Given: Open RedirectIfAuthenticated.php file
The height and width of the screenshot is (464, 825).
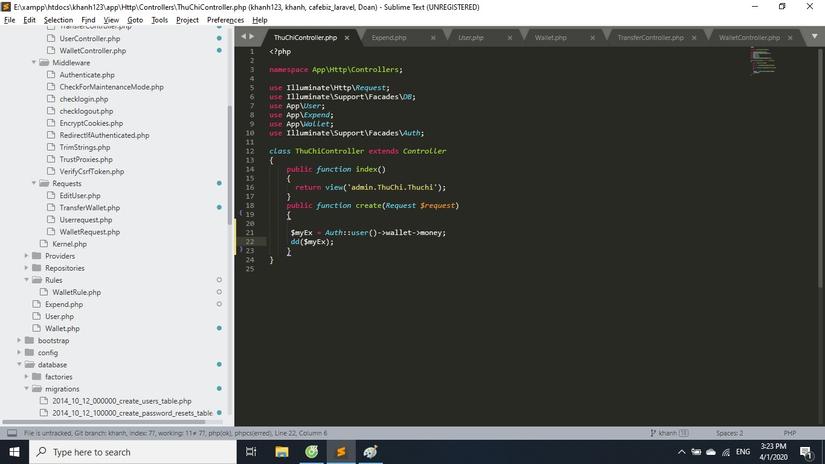Looking at the screenshot, I should pos(104,135).
